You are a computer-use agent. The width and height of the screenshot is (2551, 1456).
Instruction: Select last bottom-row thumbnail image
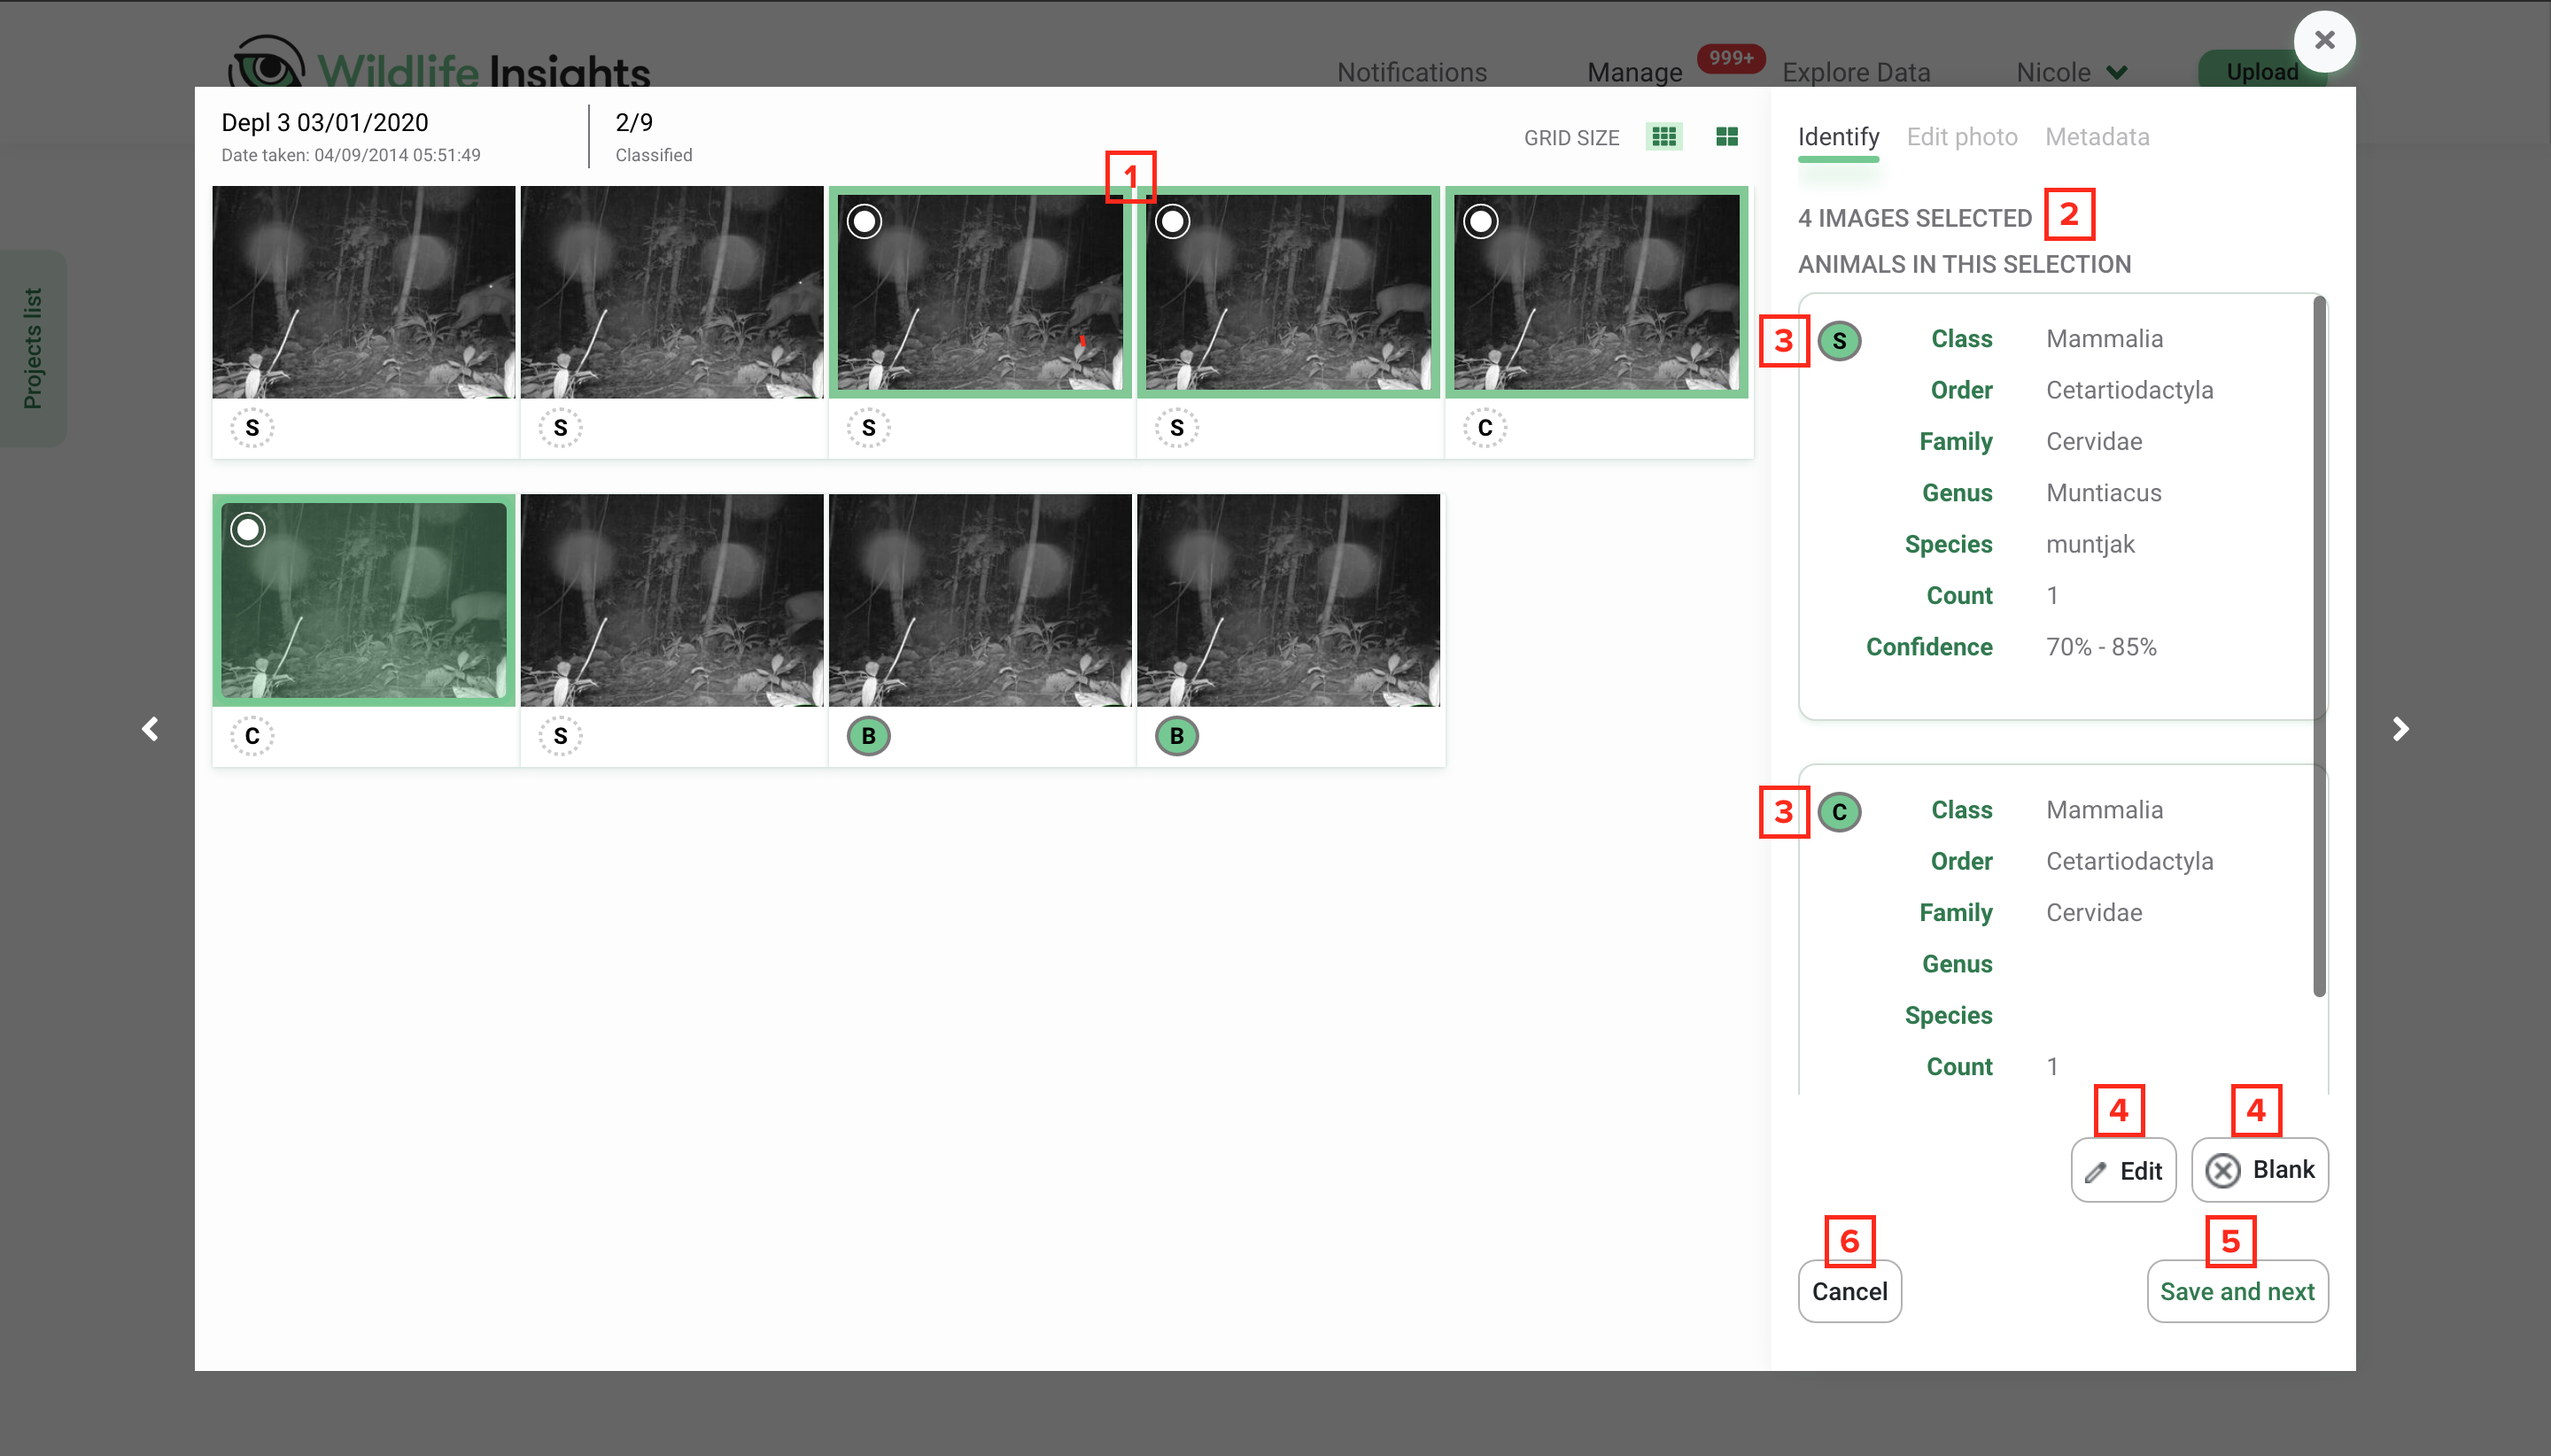pos(1289,600)
